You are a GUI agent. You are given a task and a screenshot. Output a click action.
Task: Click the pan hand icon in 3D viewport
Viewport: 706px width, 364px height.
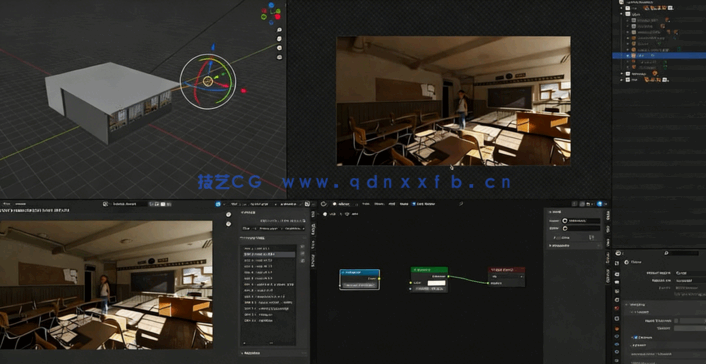pos(279,39)
